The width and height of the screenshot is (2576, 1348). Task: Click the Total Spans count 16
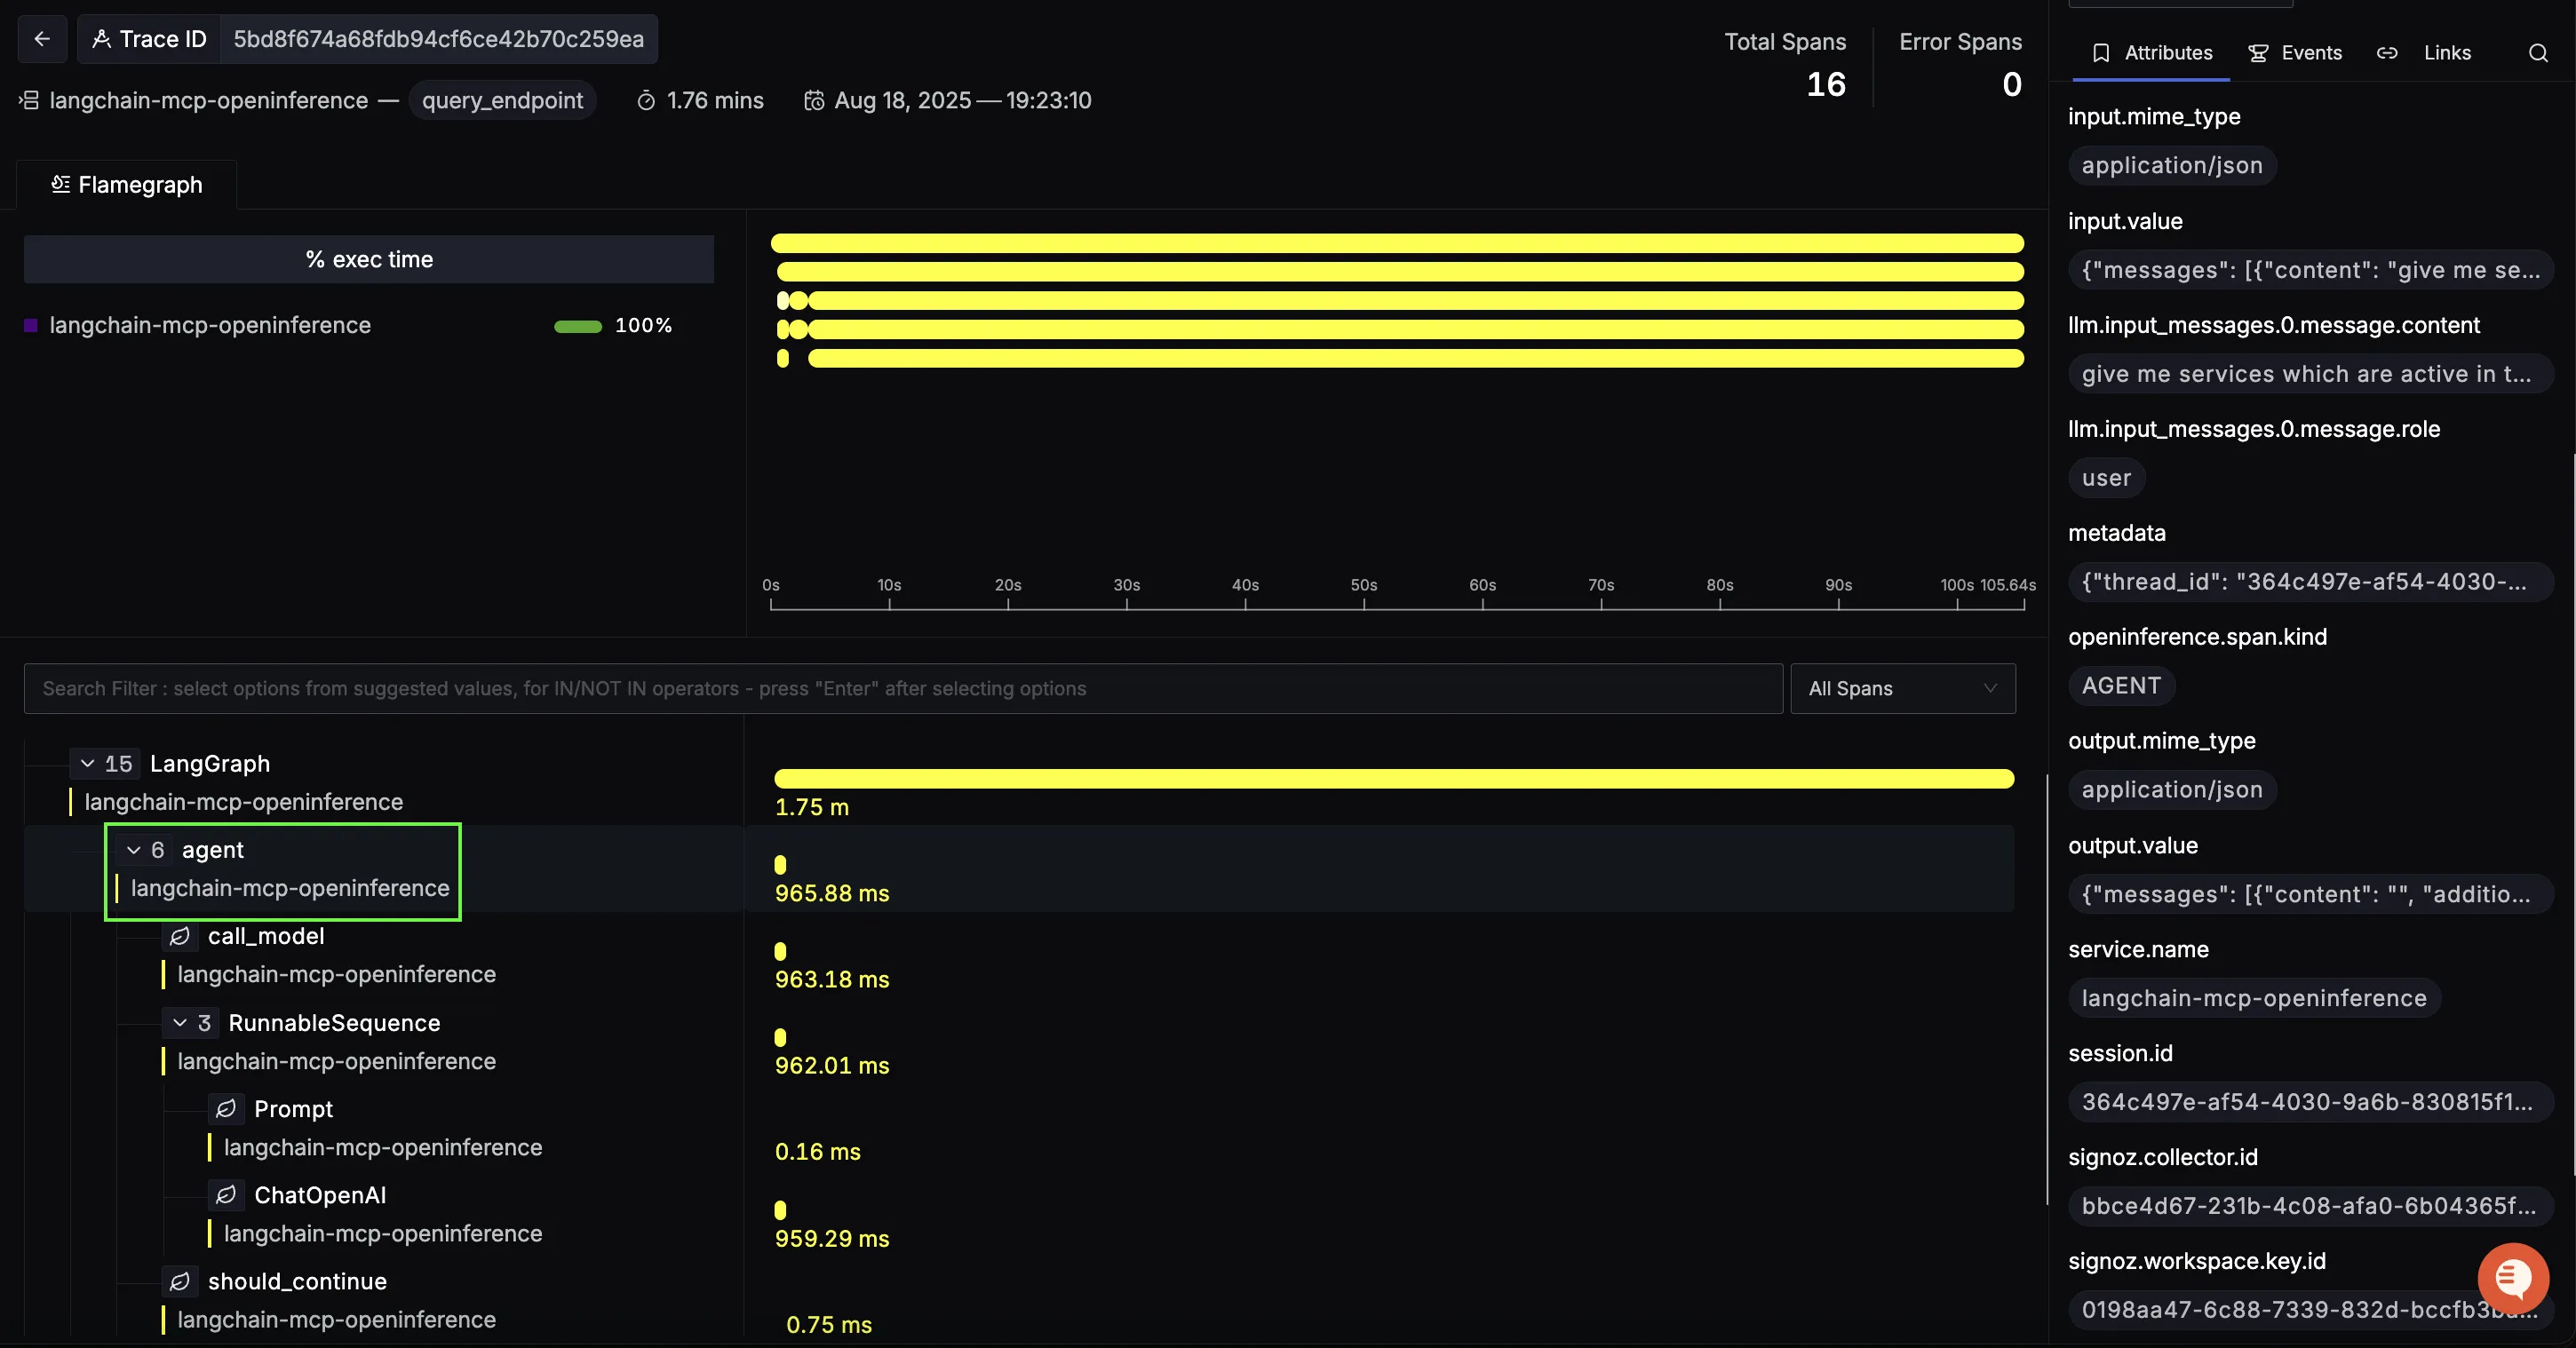(x=1826, y=84)
